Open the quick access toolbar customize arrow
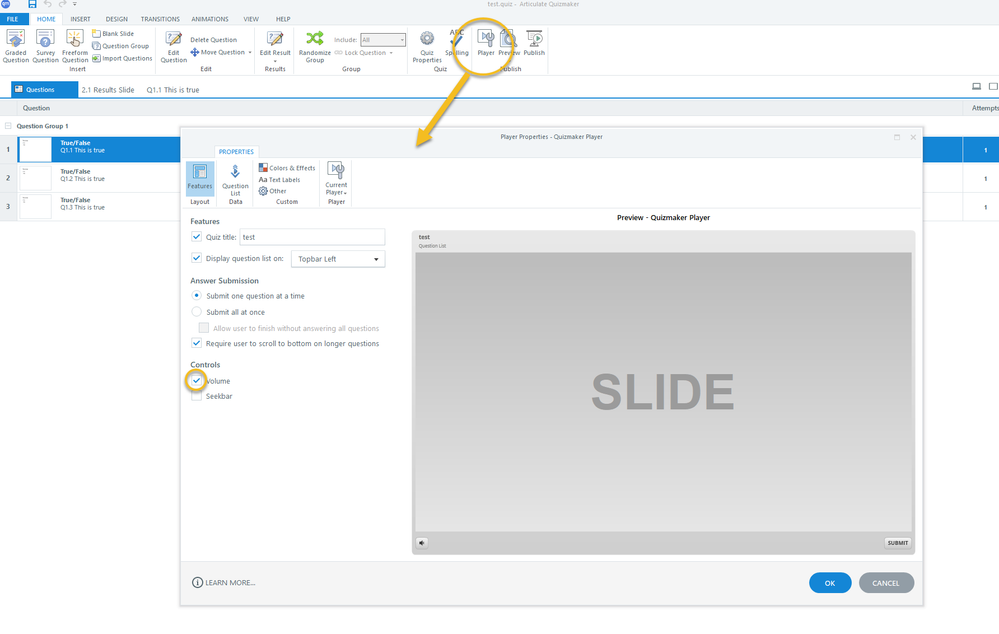The image size is (999, 634). tap(75, 4)
